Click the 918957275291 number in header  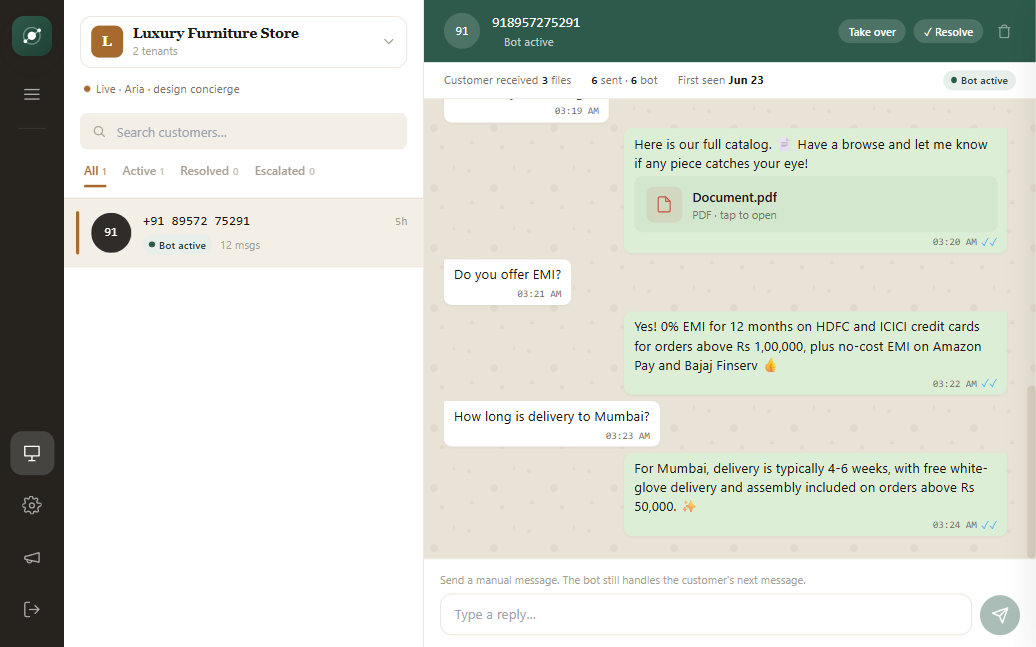click(536, 22)
